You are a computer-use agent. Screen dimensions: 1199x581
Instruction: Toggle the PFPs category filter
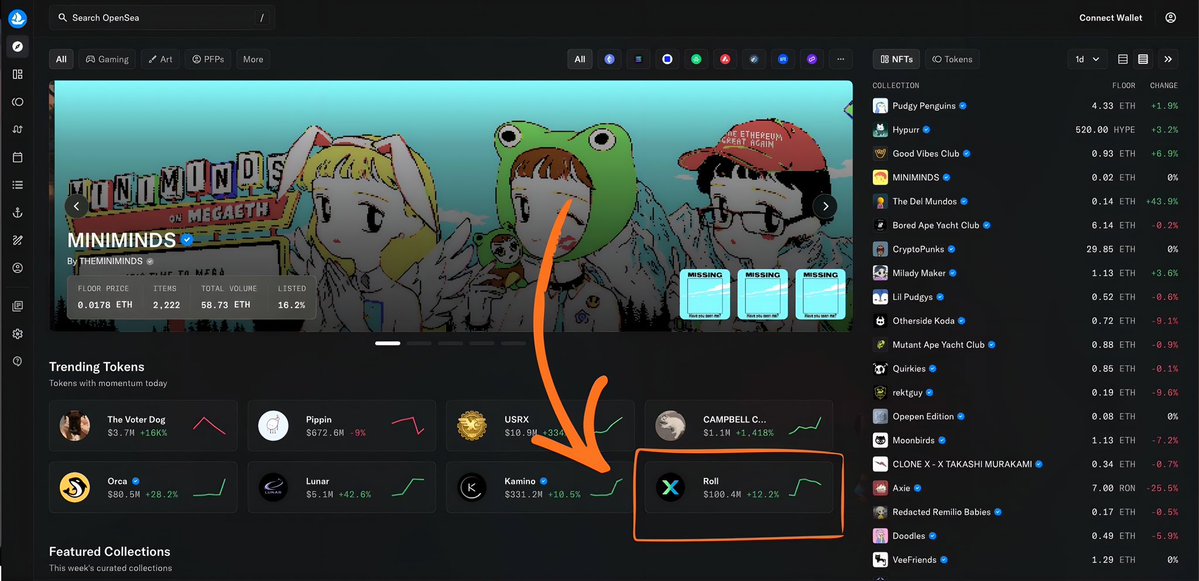click(207, 59)
